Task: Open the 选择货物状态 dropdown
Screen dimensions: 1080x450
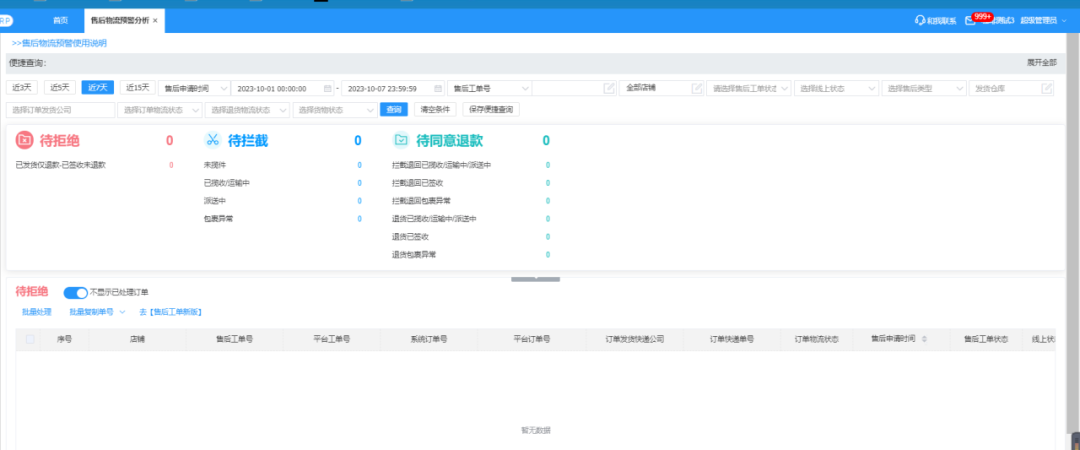Action: (335, 110)
